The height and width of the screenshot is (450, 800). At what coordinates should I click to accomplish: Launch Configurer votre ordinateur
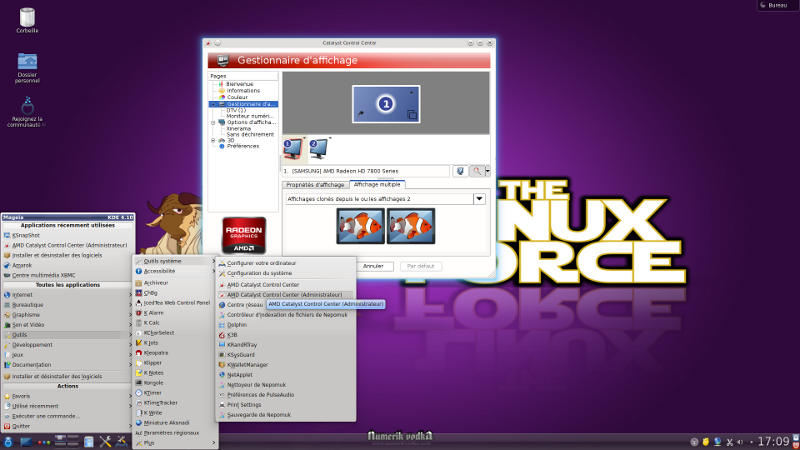pyautogui.click(x=286, y=263)
